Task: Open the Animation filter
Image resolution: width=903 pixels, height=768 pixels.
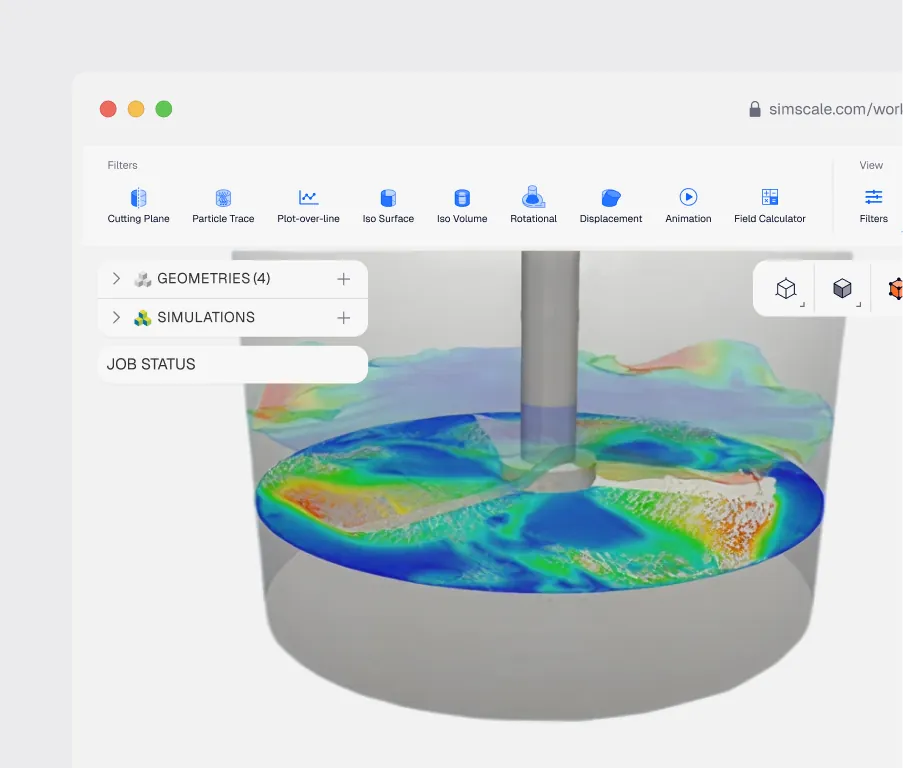Action: tap(688, 206)
